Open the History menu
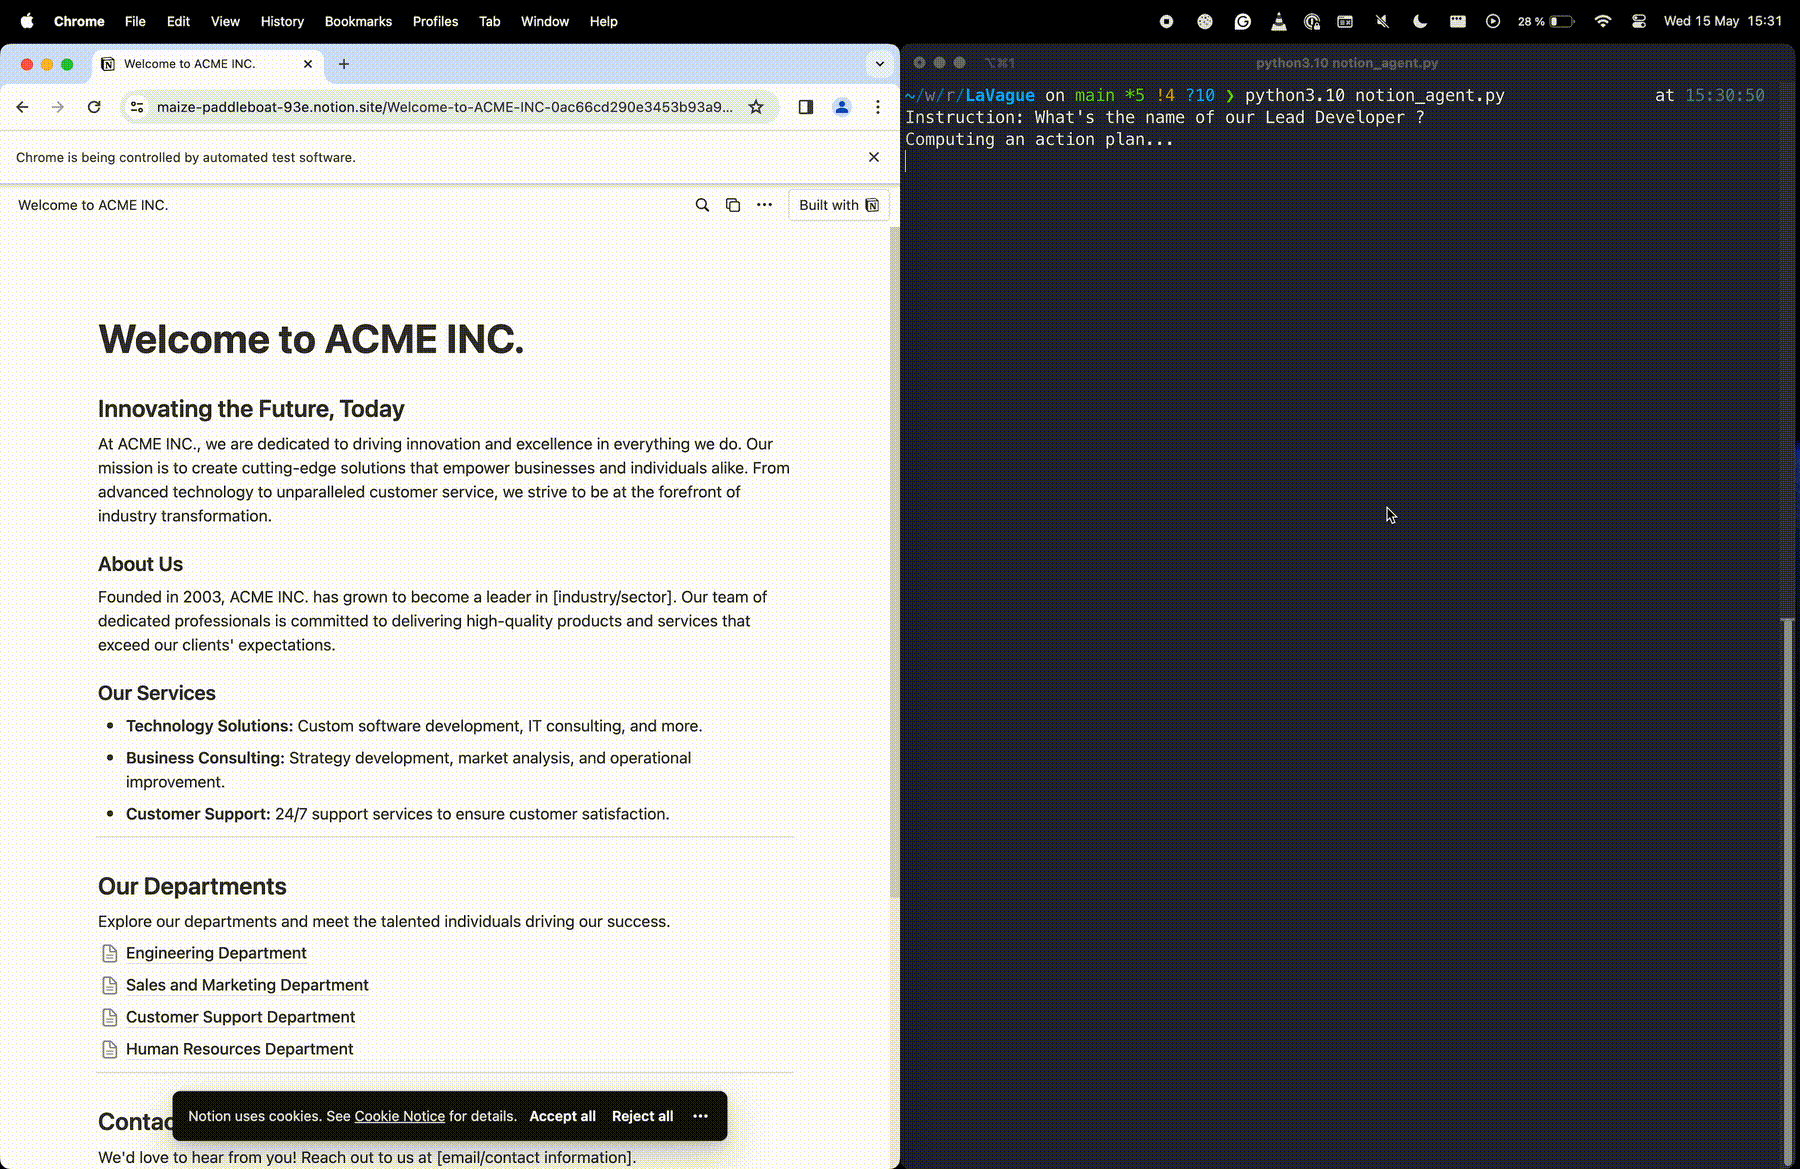Image resolution: width=1800 pixels, height=1169 pixels. pyautogui.click(x=282, y=21)
